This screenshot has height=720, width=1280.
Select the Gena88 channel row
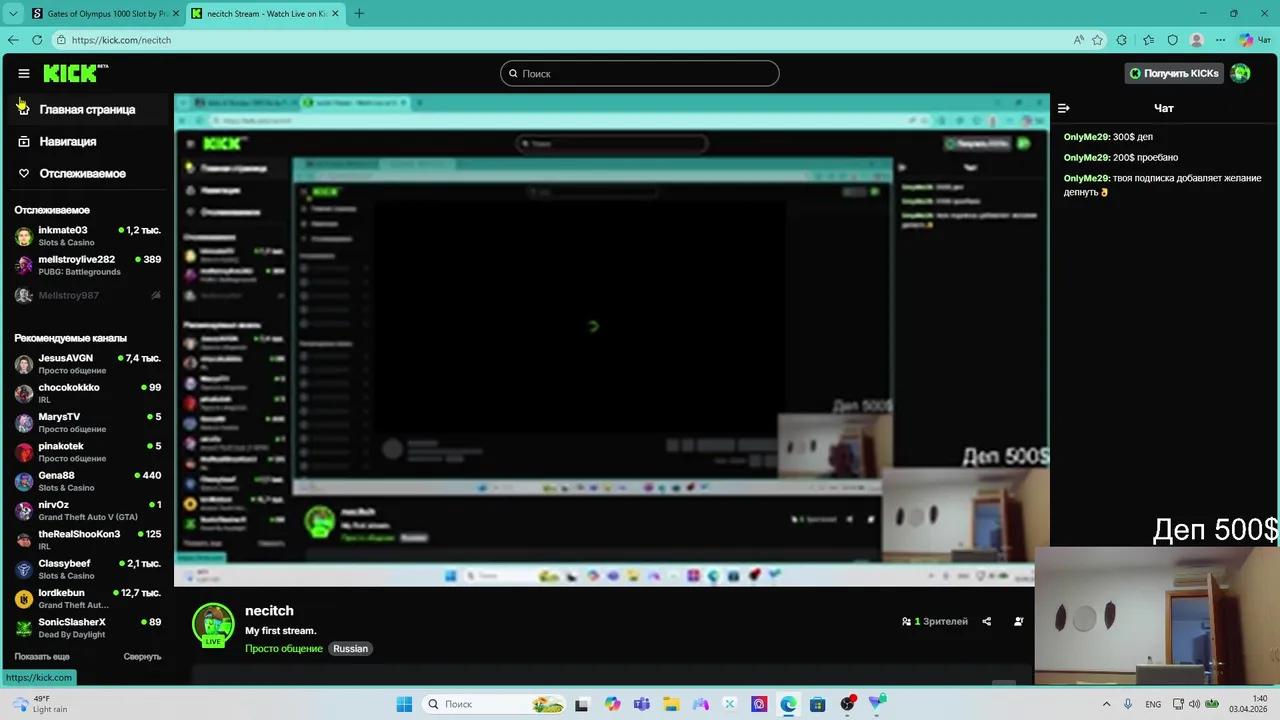[x=87, y=481]
